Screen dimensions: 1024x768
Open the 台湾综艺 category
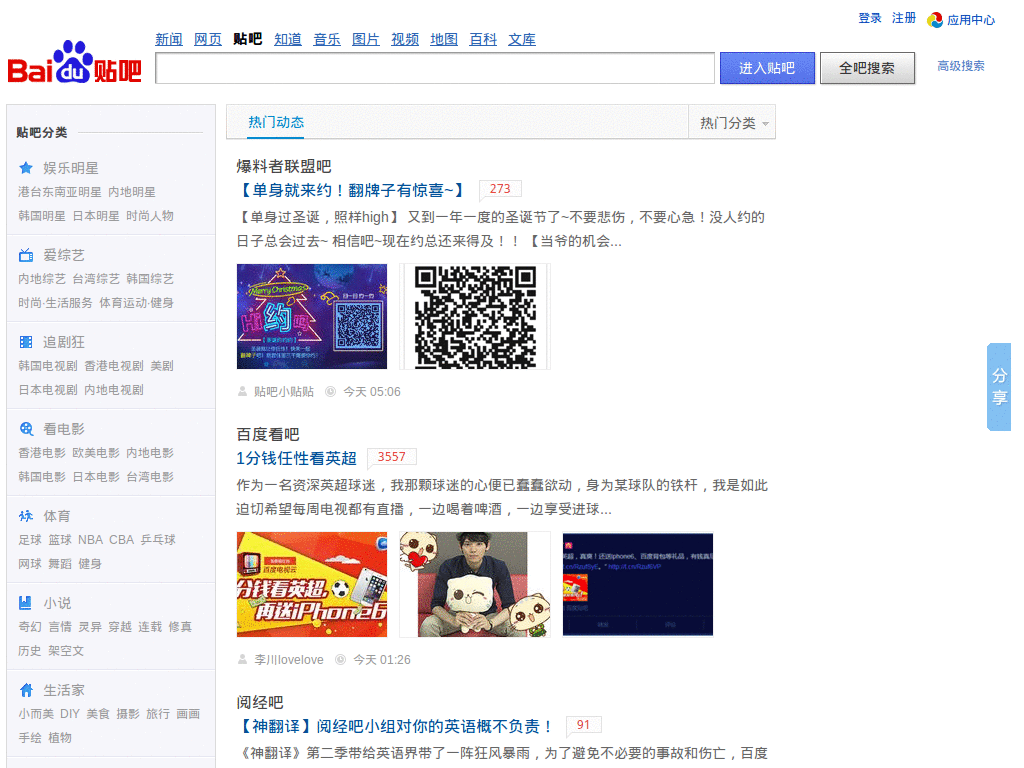(x=96, y=279)
